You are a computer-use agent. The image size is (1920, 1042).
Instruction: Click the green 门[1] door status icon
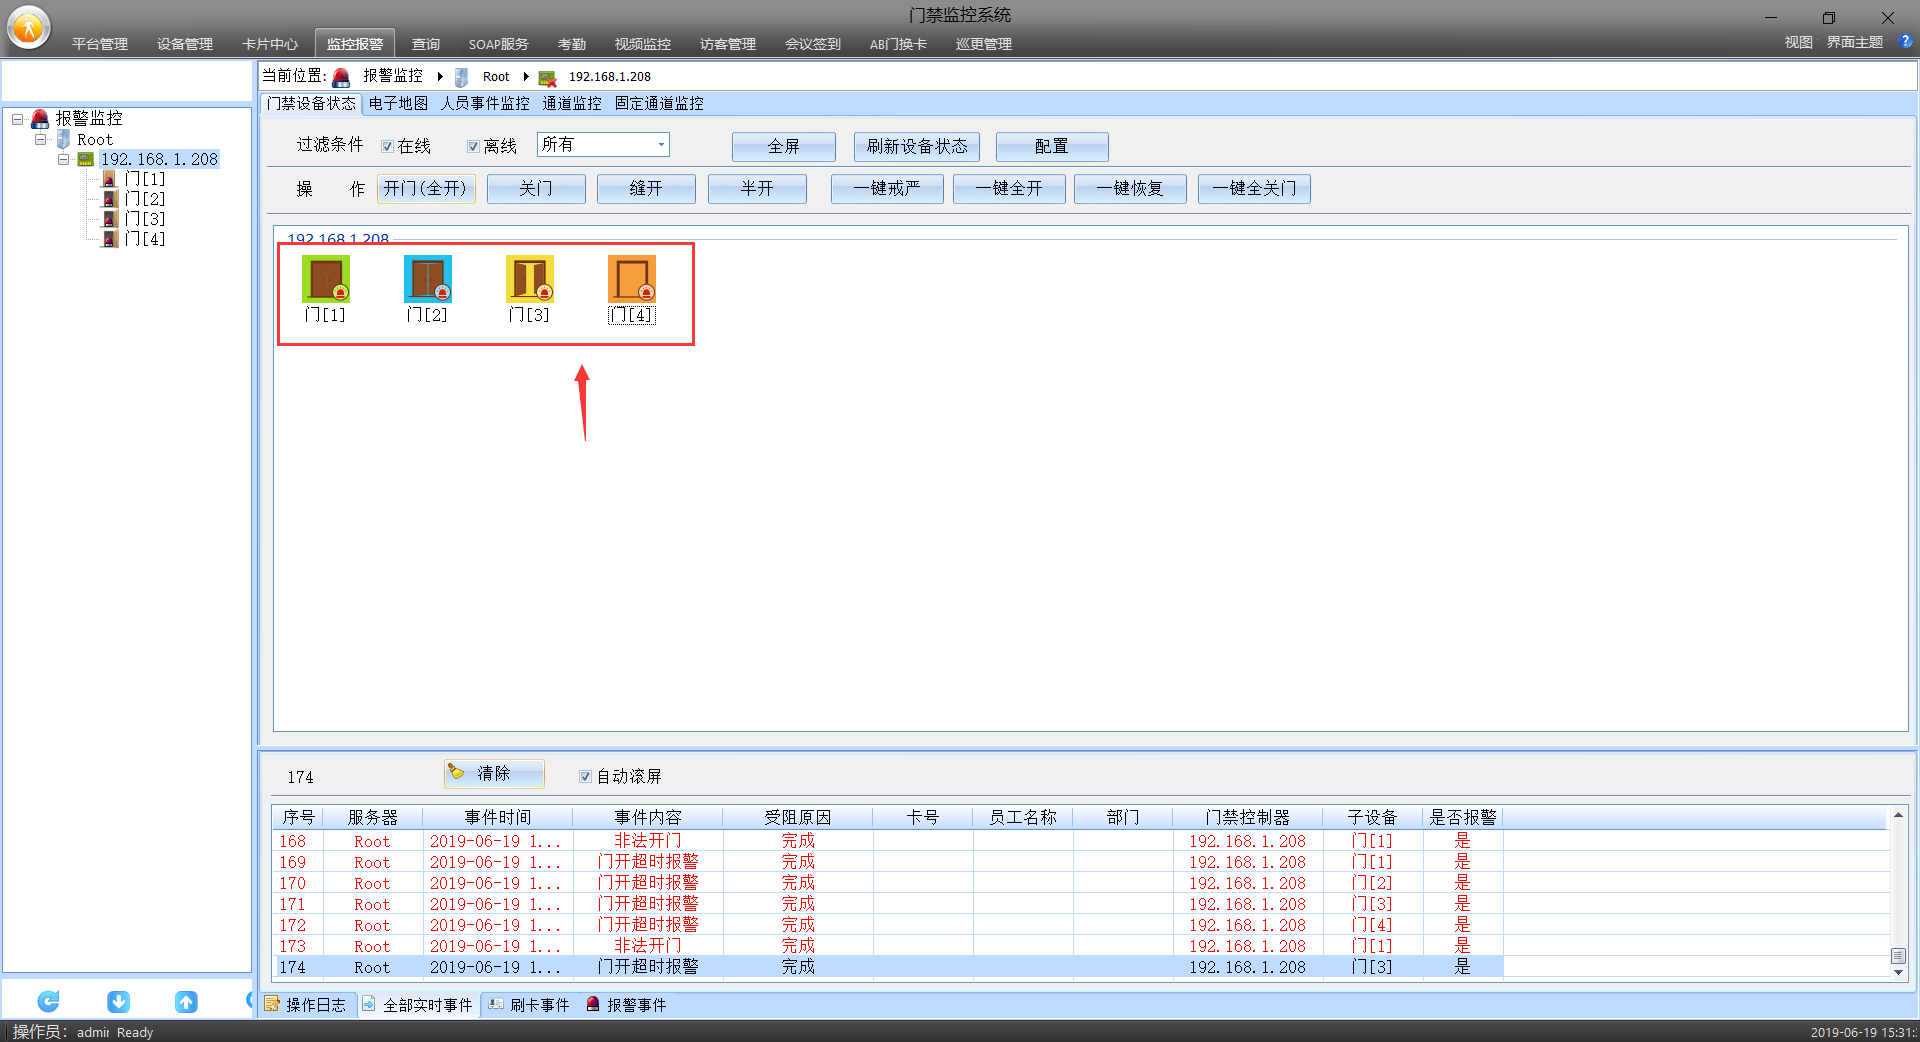pyautogui.click(x=325, y=279)
